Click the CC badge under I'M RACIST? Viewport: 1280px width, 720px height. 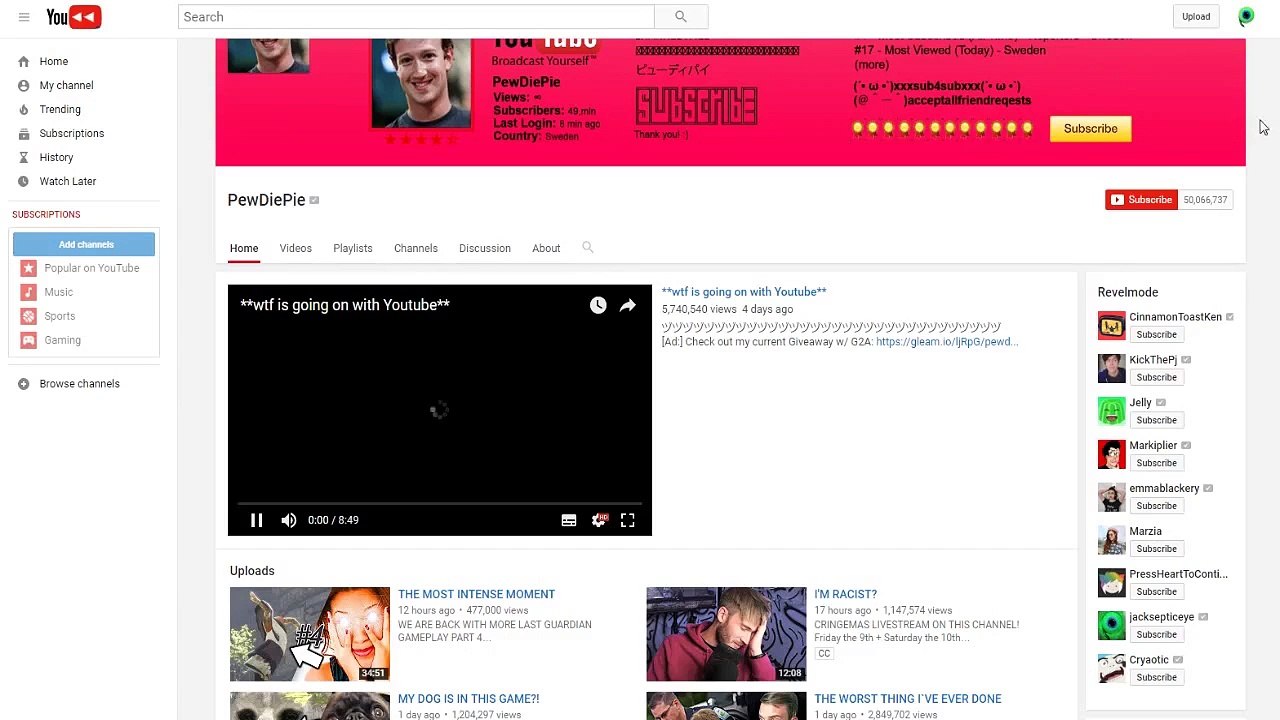coord(824,654)
